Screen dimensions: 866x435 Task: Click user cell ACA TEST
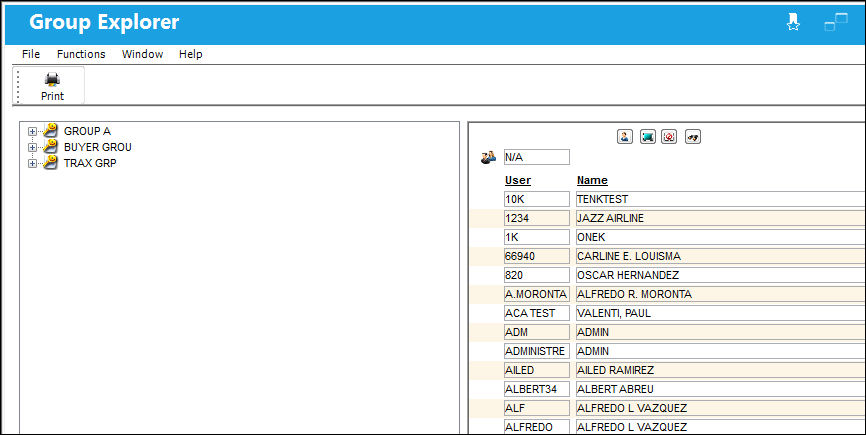(536, 313)
